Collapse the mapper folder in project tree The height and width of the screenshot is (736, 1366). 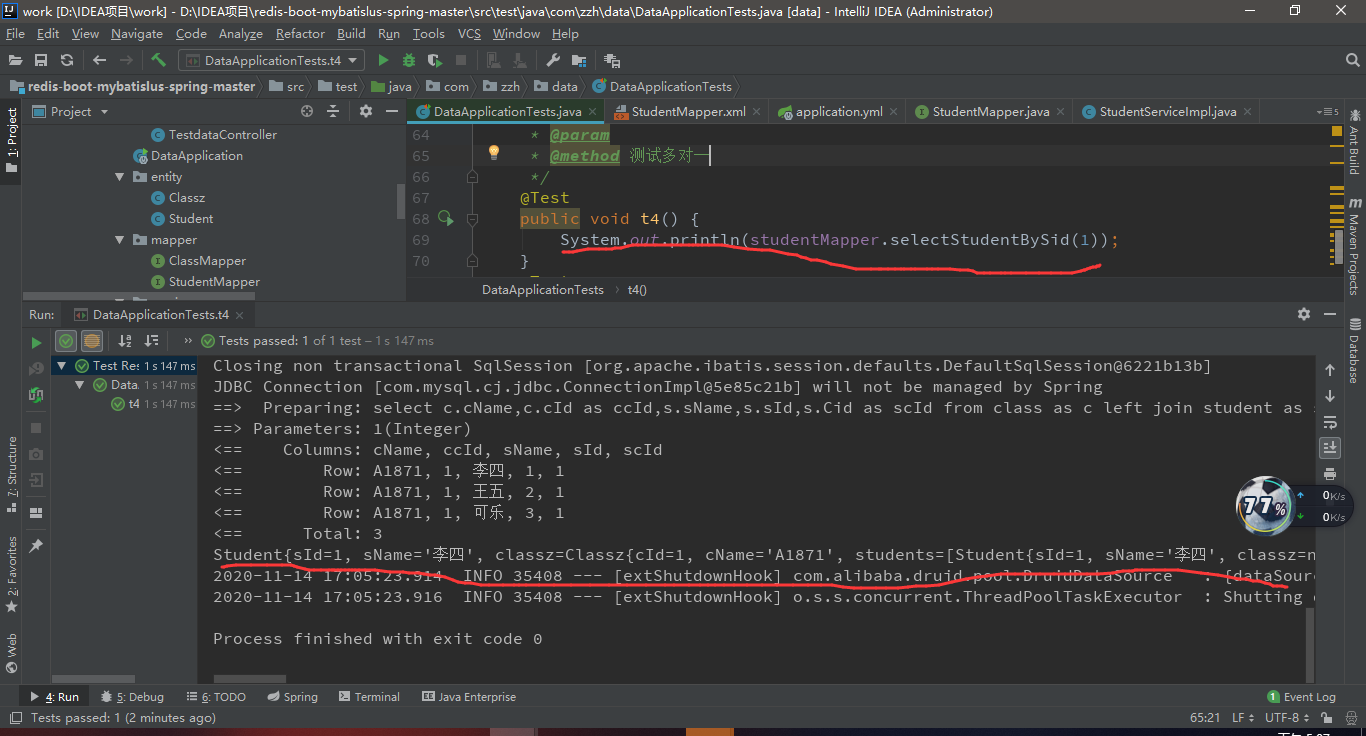pos(119,240)
